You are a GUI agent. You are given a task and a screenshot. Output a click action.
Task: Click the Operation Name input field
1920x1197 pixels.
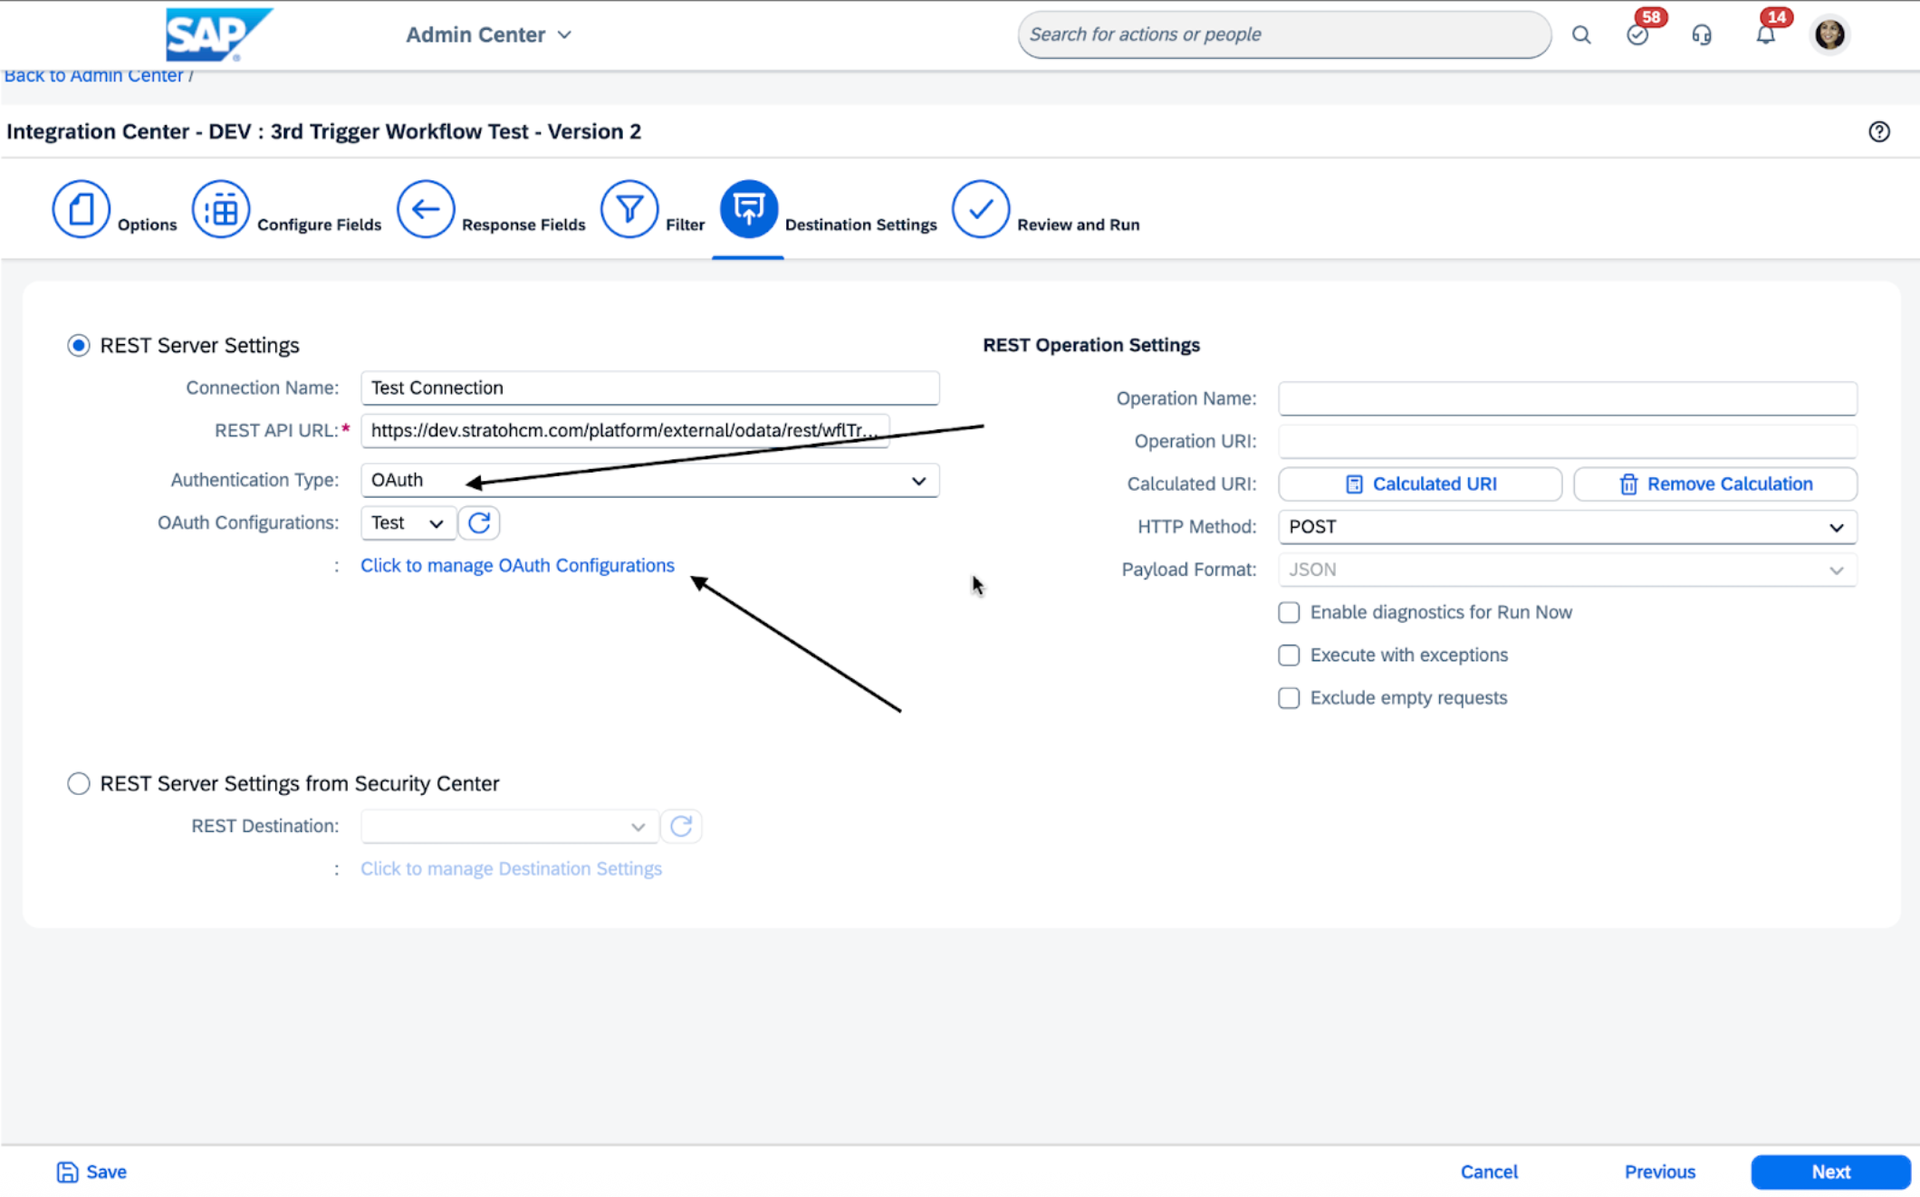[1566, 398]
